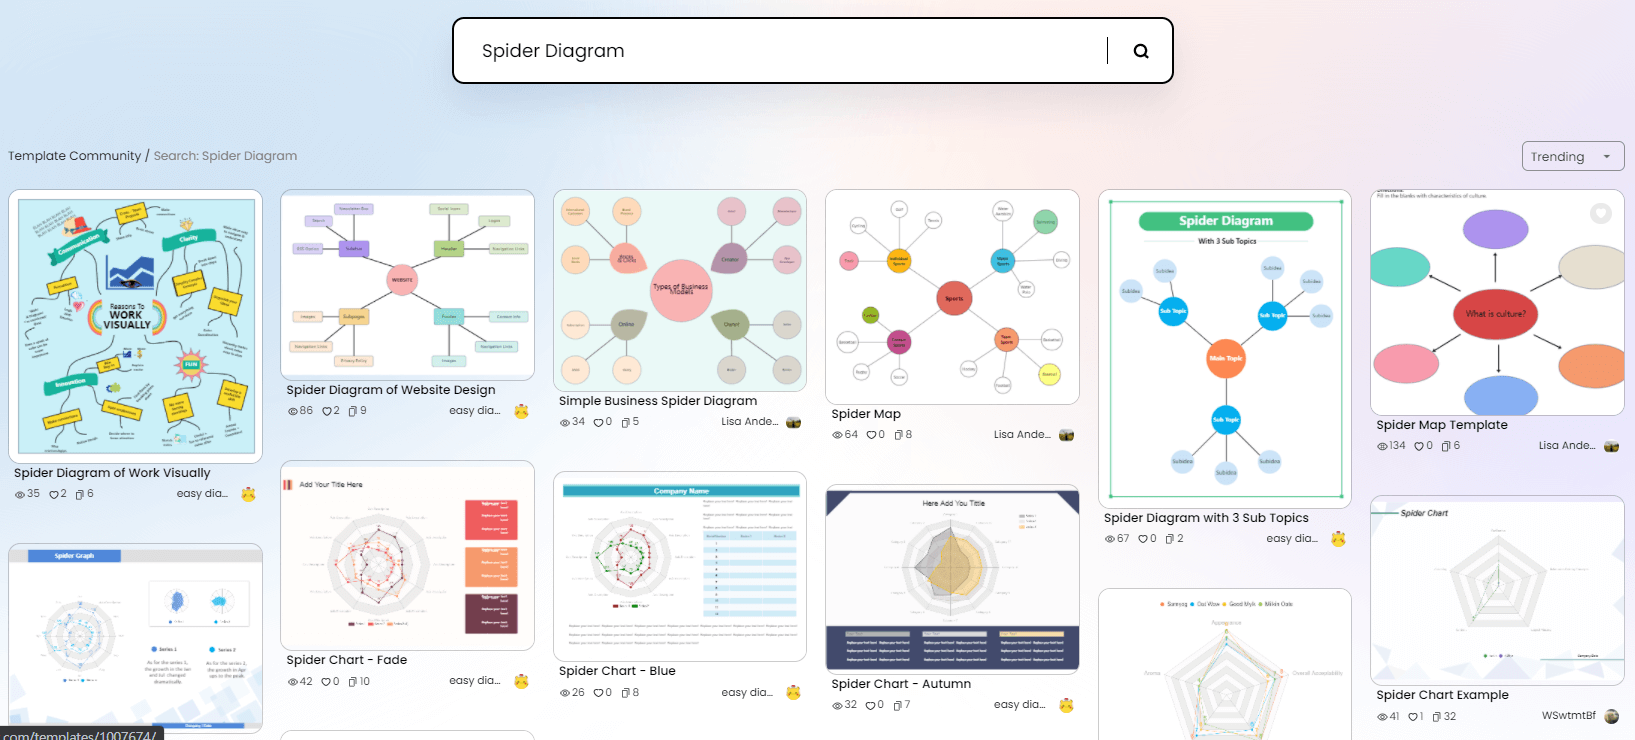This screenshot has width=1635, height=740.
Task: Click copy icon of Spider Chart - Blue
Action: coord(625,693)
